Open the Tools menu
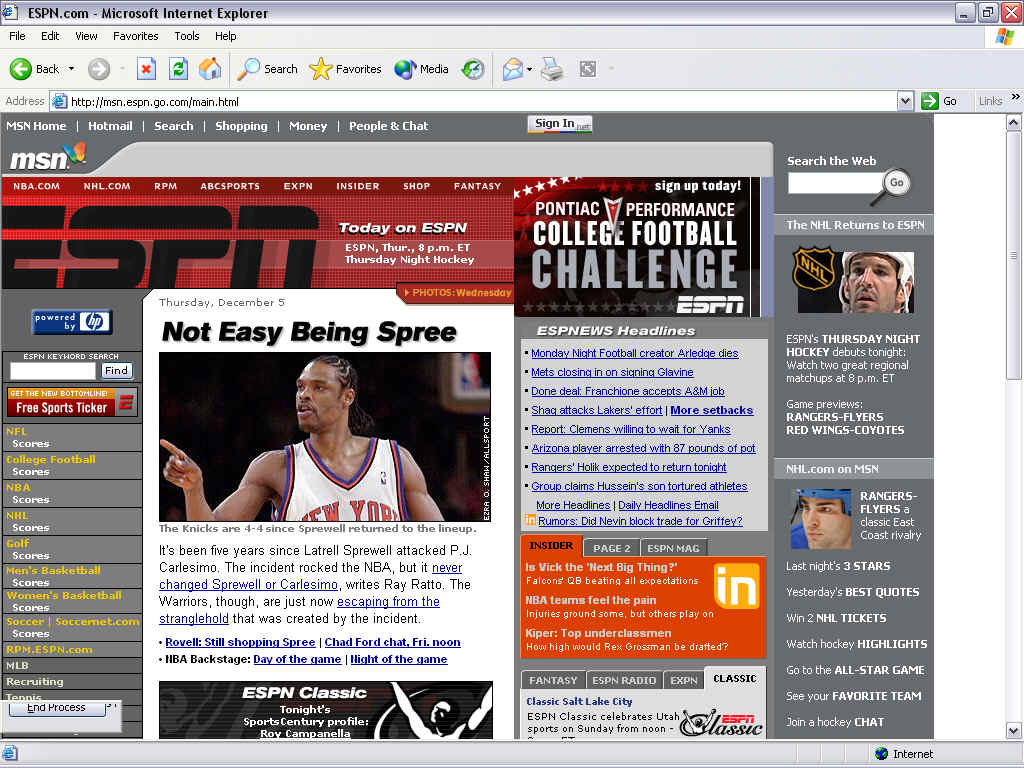 pyautogui.click(x=187, y=36)
